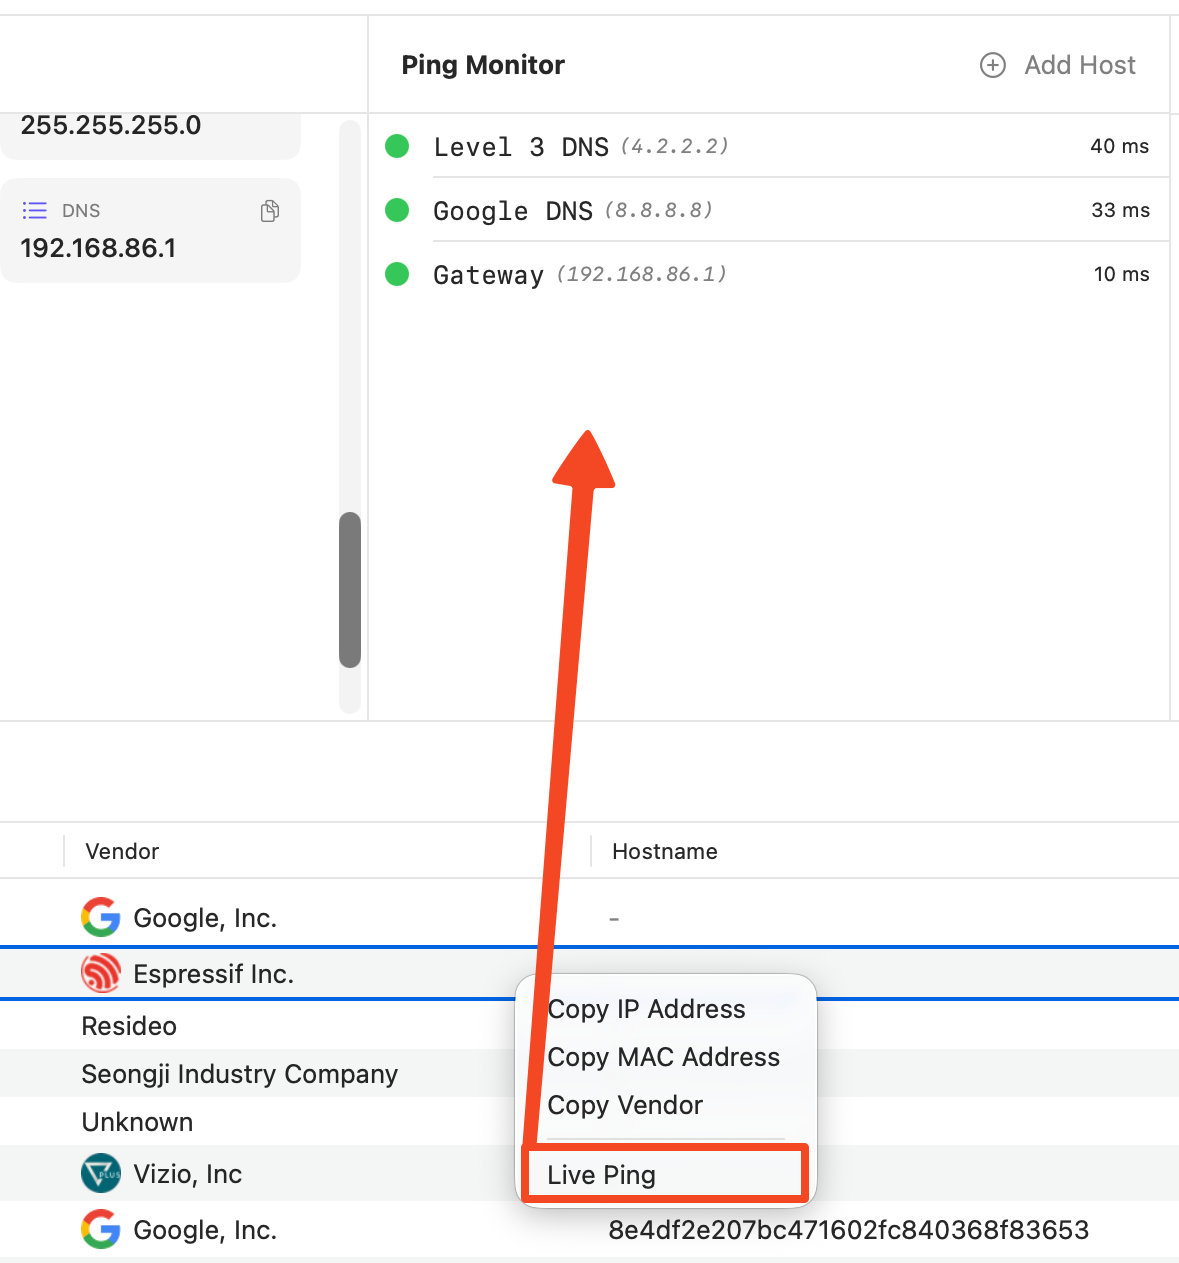Click the Vizio vendor logo
The width and height of the screenshot is (1179, 1263).
(x=101, y=1174)
